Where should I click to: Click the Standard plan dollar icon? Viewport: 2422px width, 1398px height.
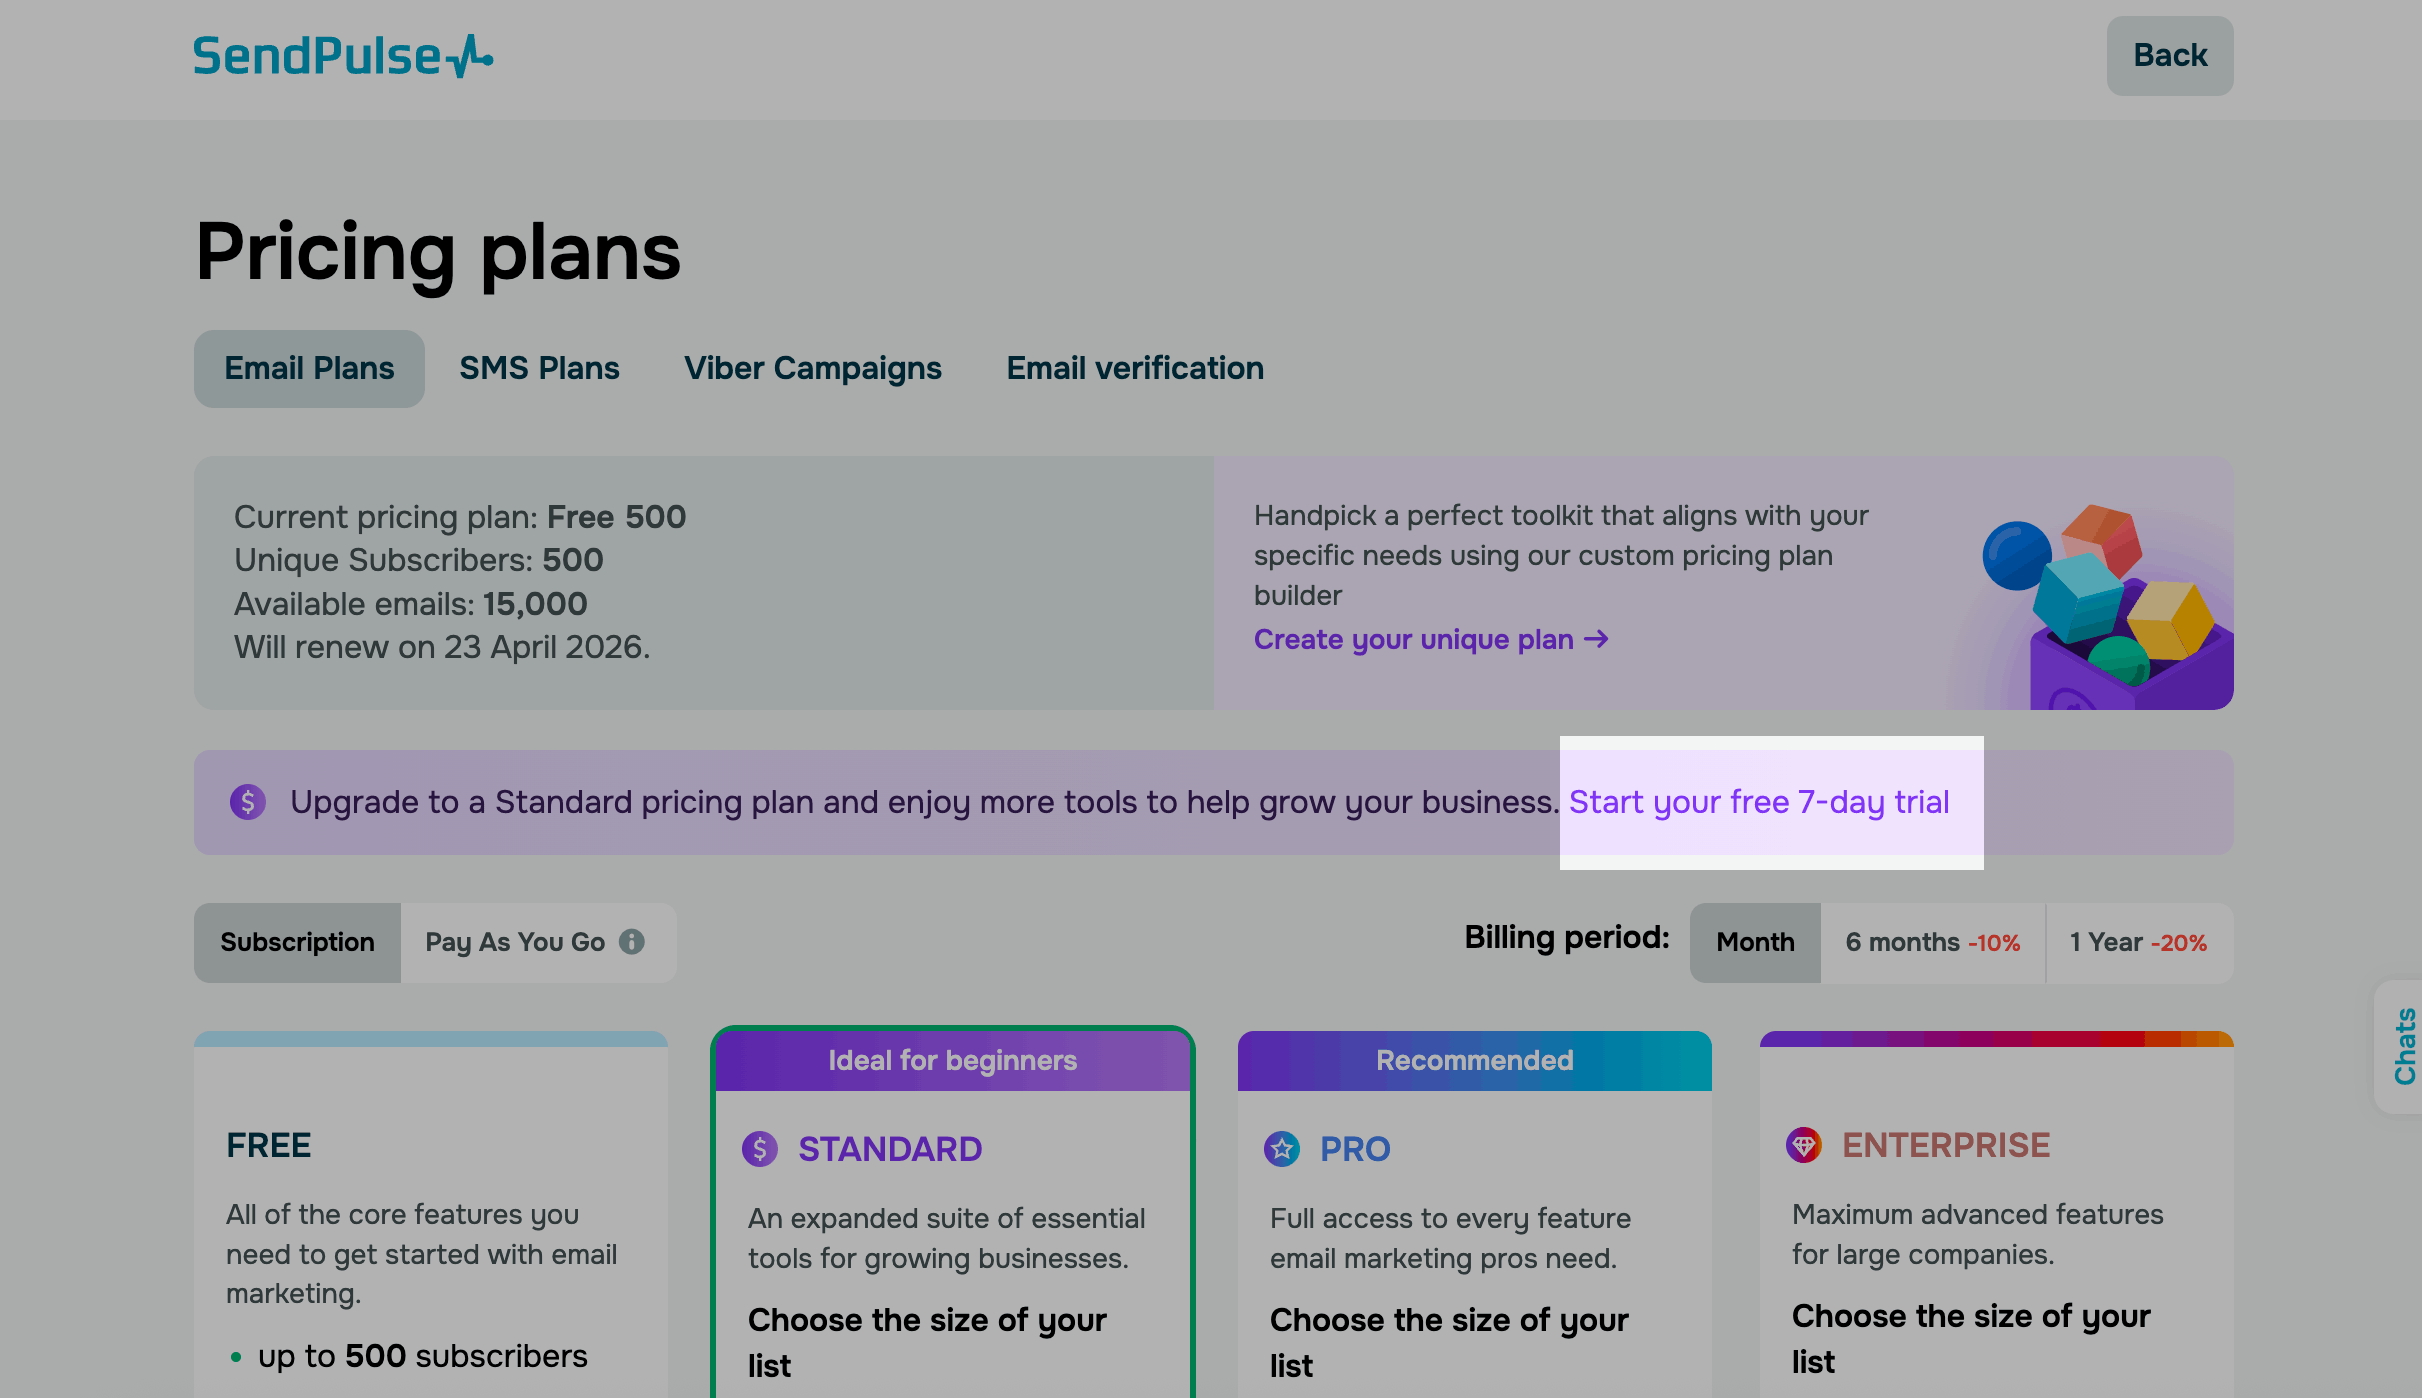coord(760,1149)
